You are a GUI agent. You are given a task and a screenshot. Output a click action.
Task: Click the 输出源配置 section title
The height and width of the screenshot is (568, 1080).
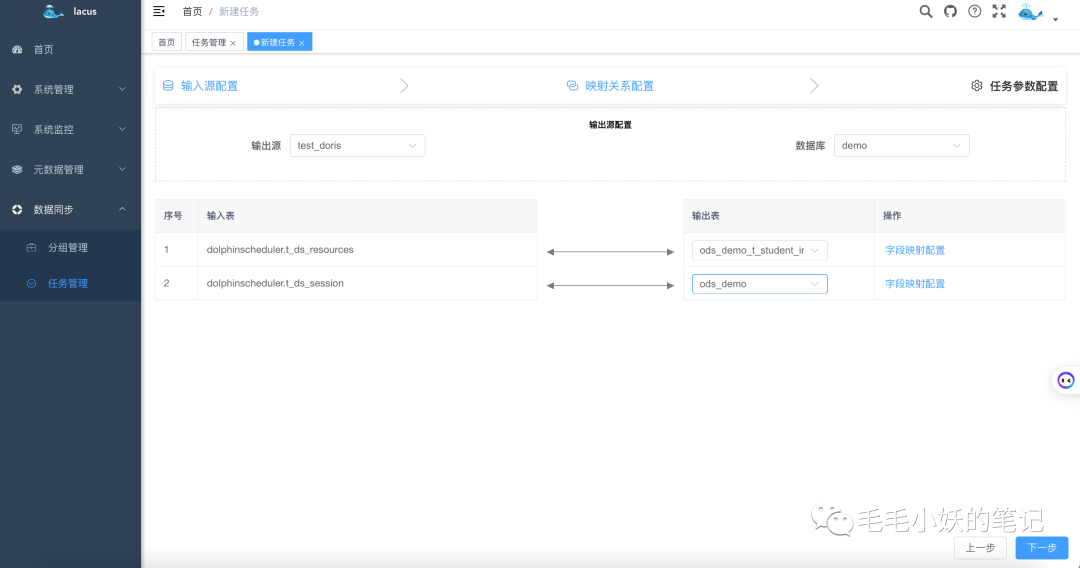click(x=610, y=125)
